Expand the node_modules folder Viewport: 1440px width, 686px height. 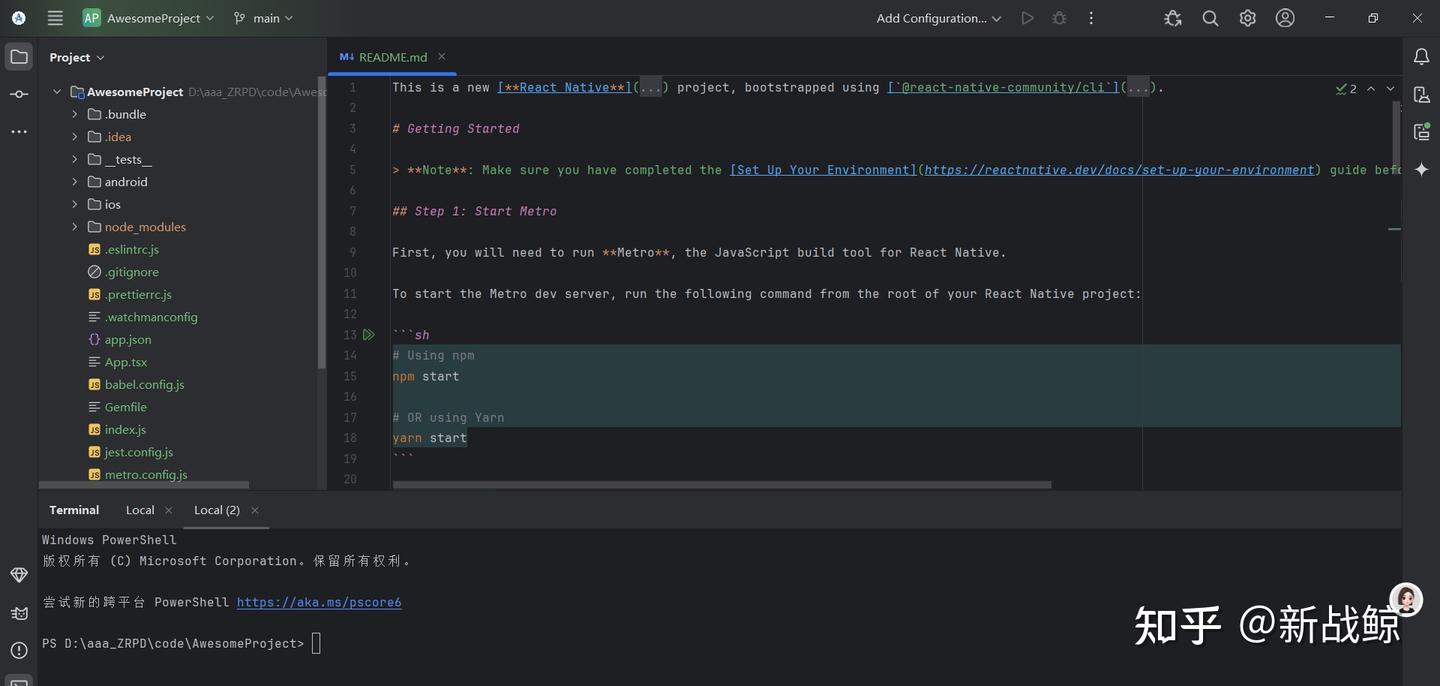72,225
